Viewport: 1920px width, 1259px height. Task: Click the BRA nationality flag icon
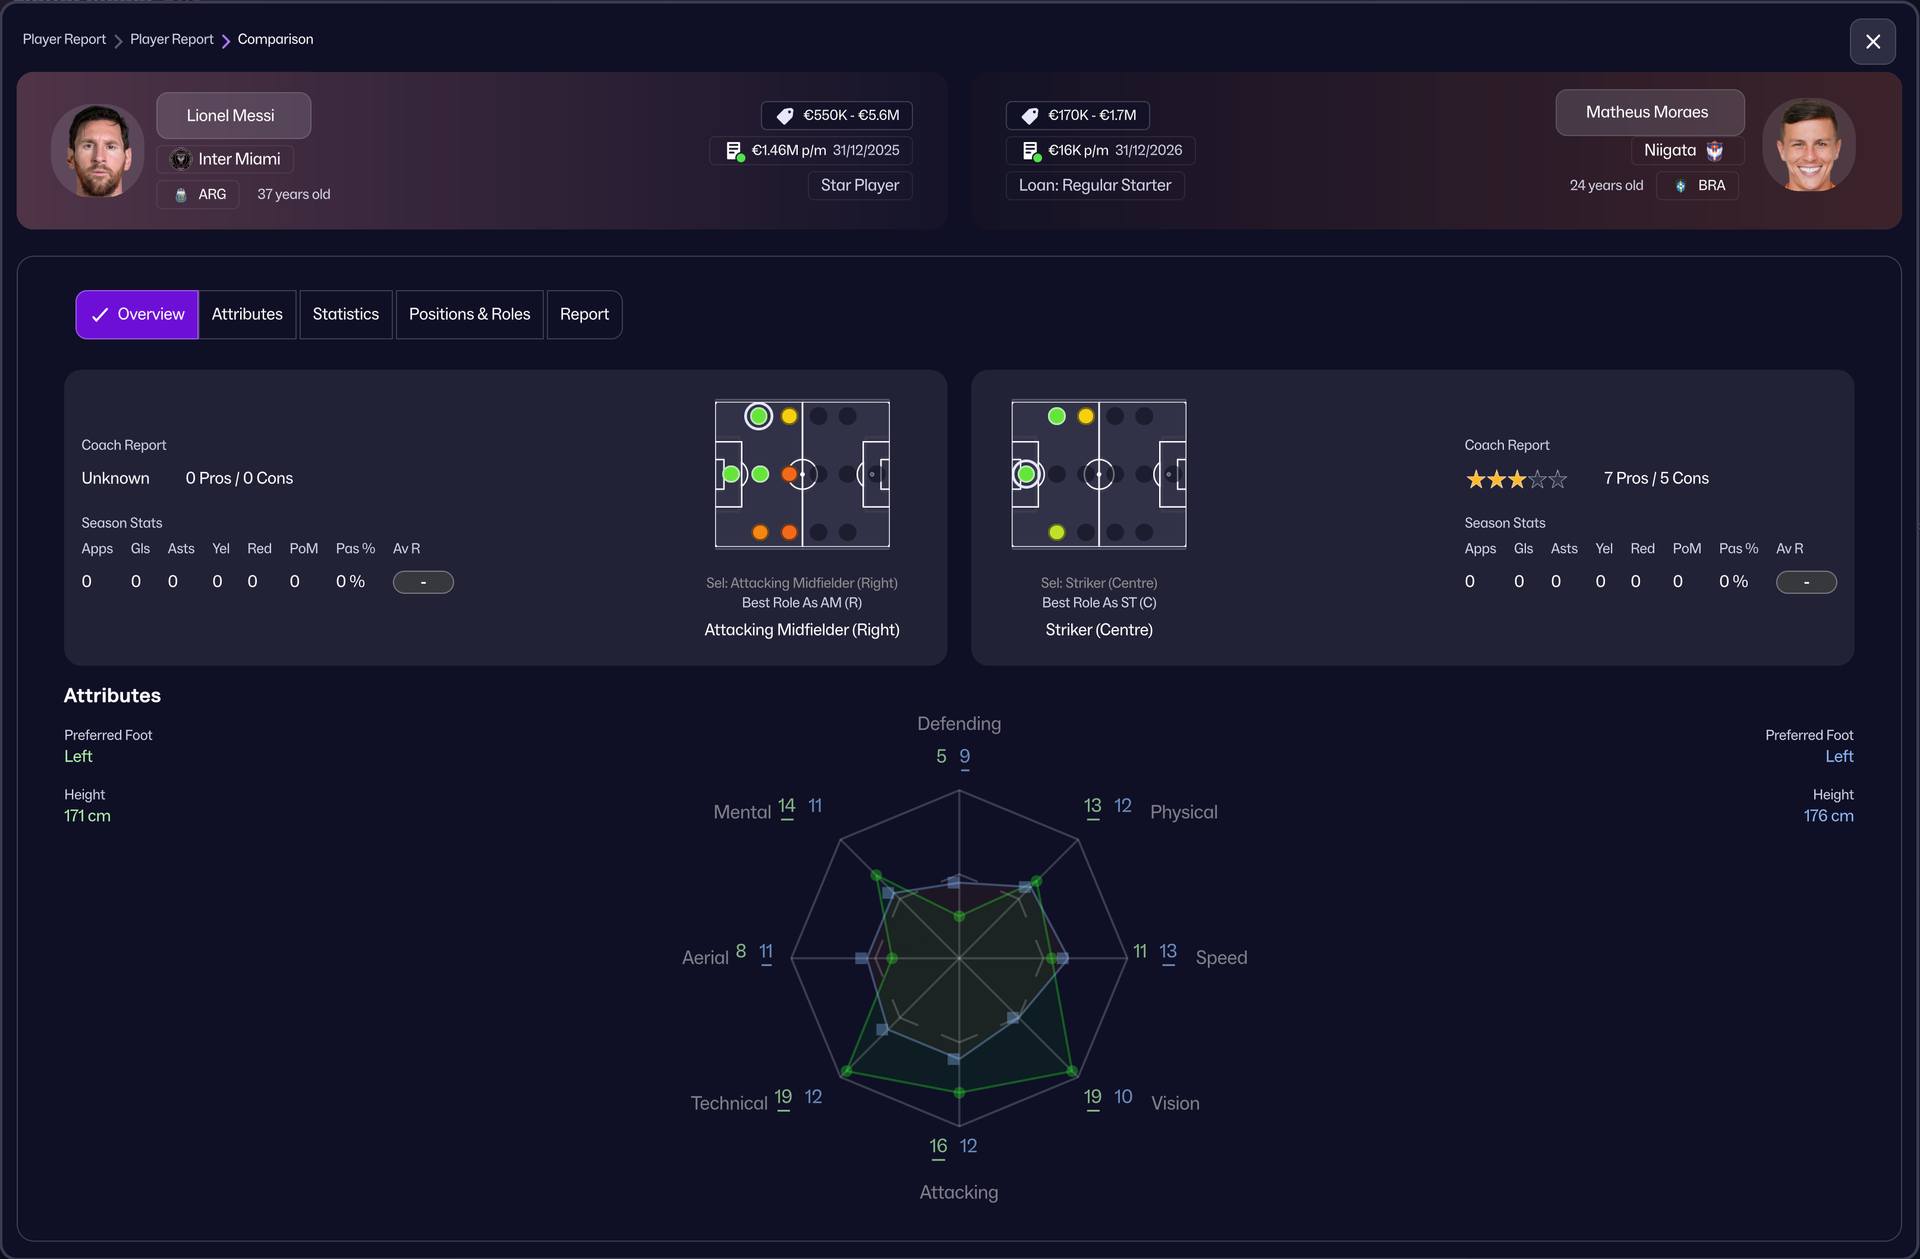1680,186
